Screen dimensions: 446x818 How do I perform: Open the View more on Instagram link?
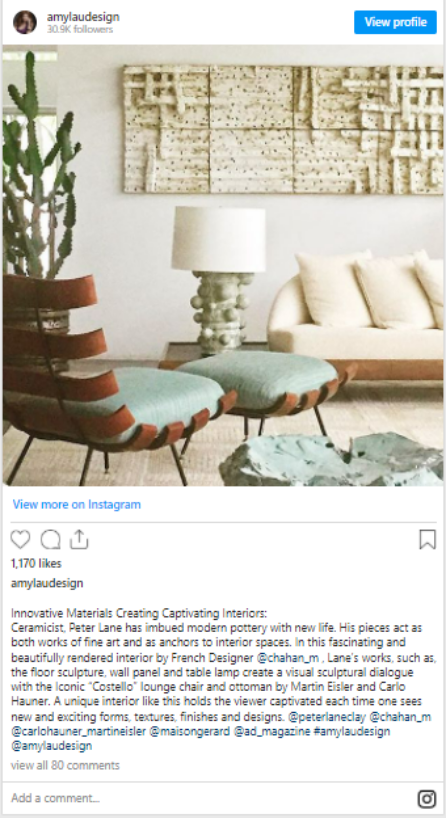[77, 504]
